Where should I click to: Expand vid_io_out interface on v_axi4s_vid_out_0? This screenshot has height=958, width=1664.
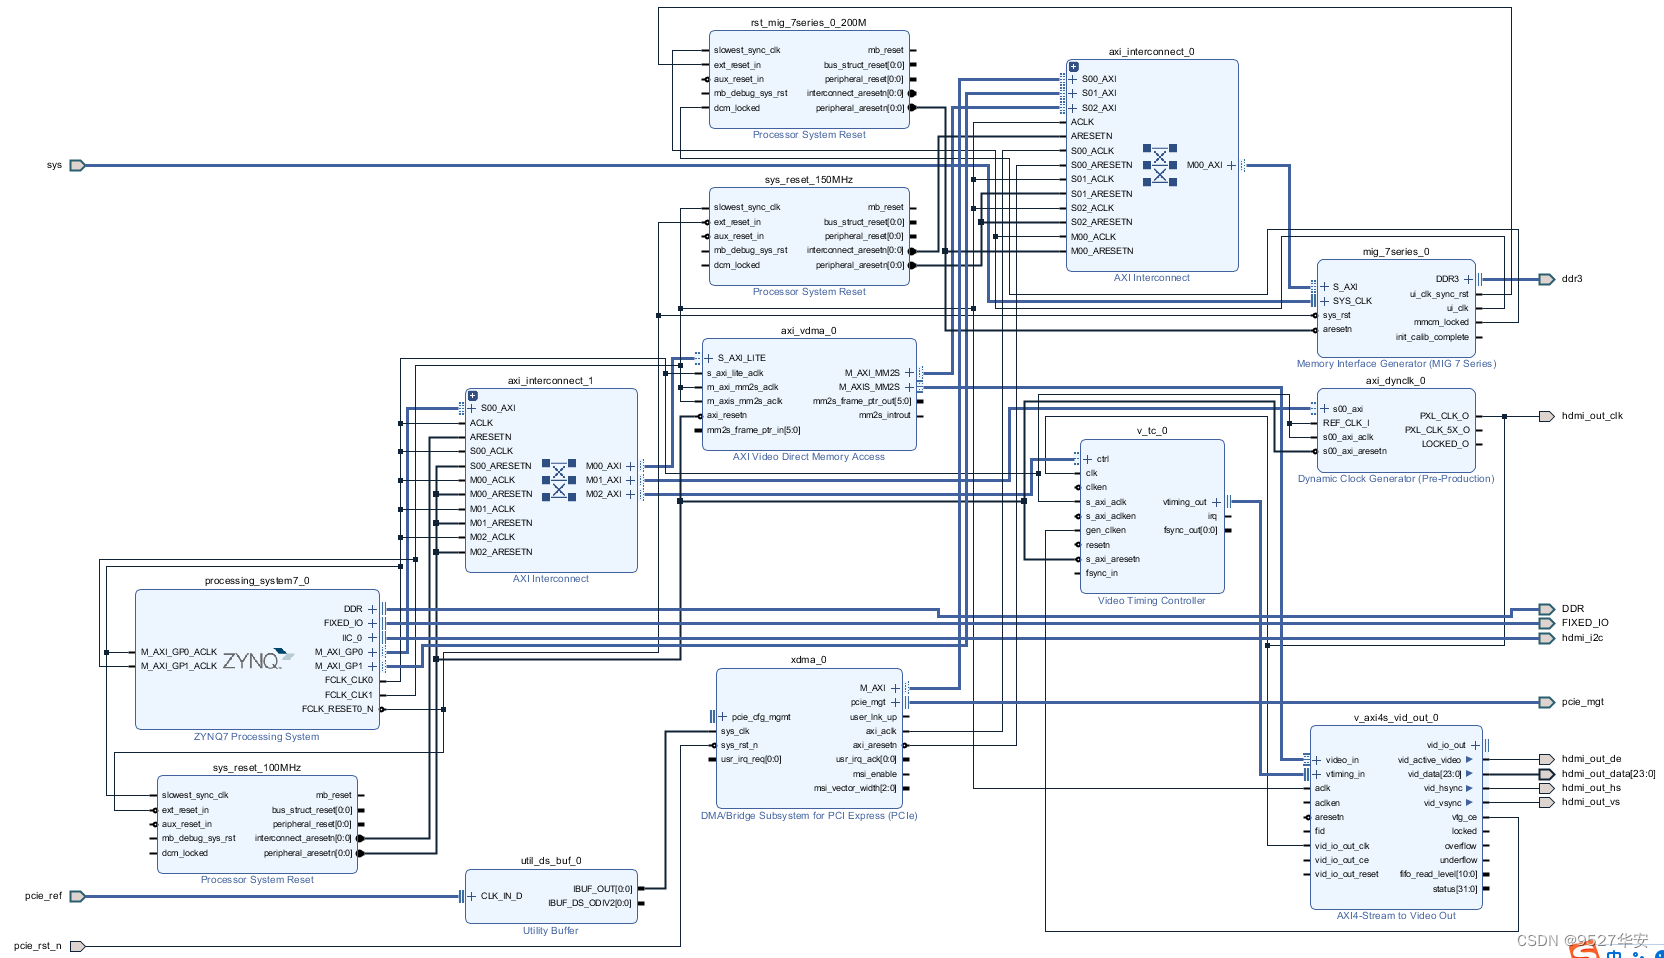click(1475, 745)
